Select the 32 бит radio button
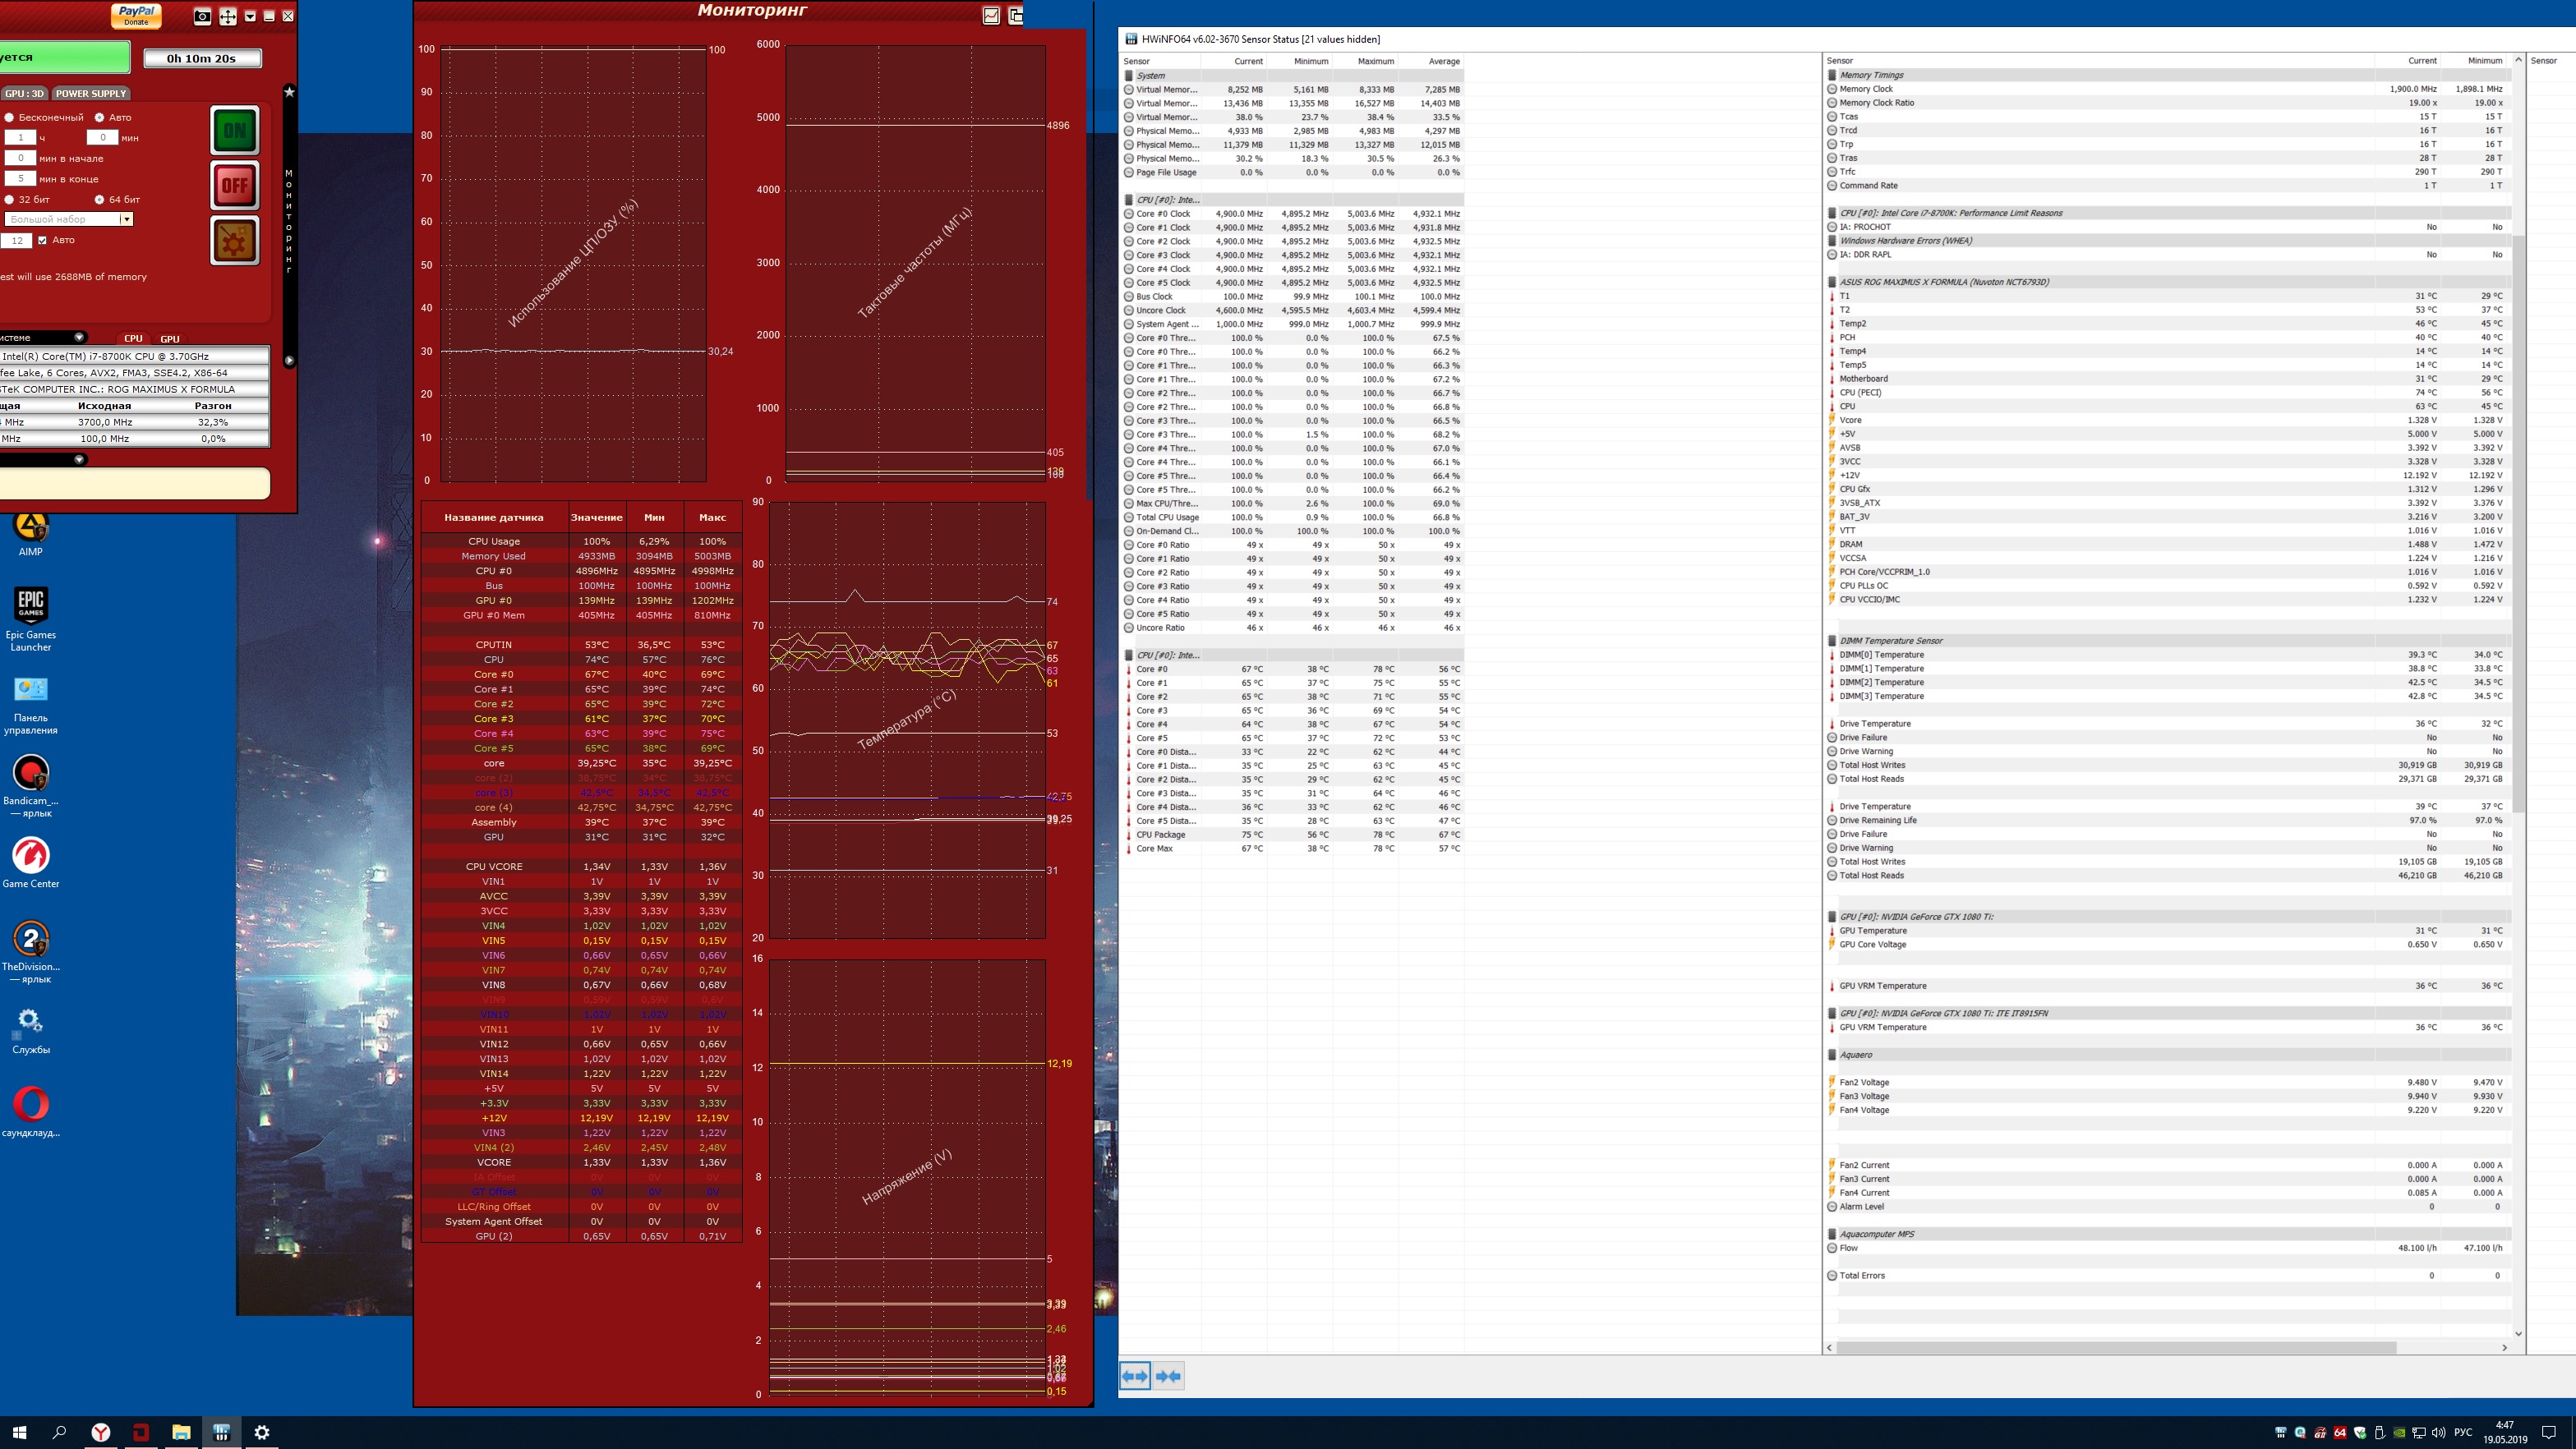Viewport: 2576px width, 1449px height. click(10, 200)
